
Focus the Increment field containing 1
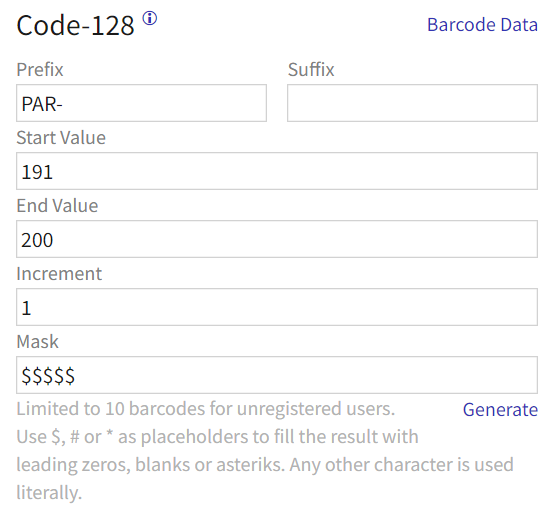[x=277, y=307]
